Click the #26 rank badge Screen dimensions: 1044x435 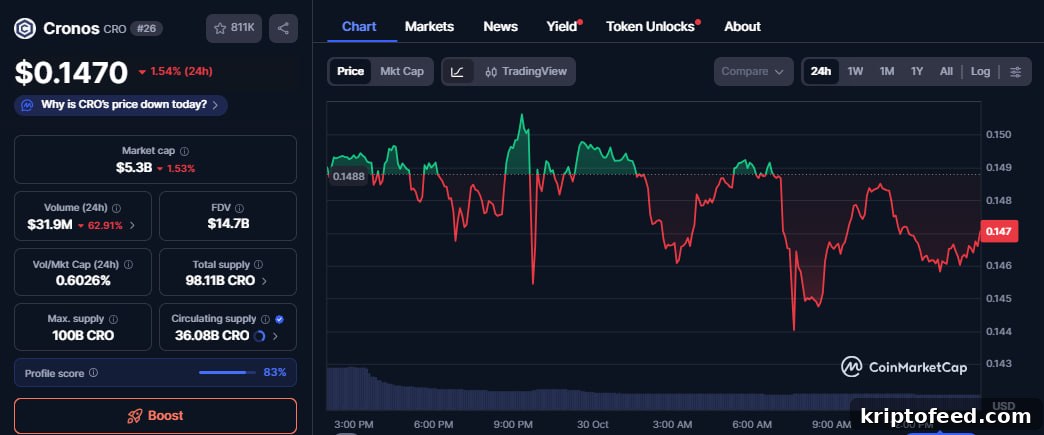pos(146,29)
